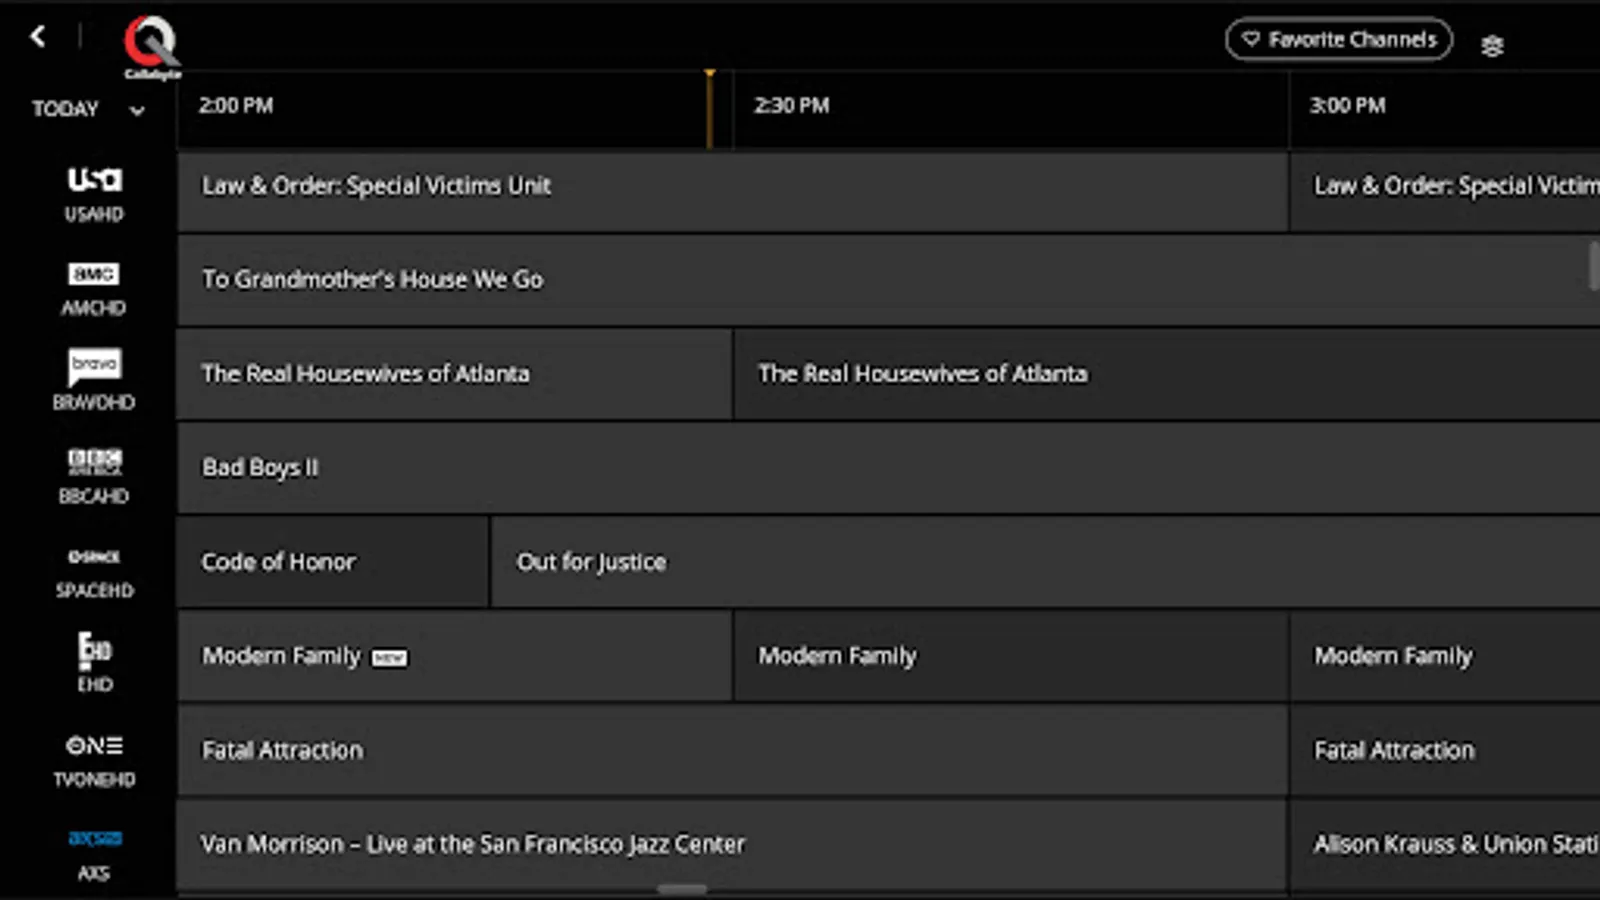Image resolution: width=1600 pixels, height=900 pixels.
Task: Open the Modern Family episode marked NEW
Action: point(454,656)
